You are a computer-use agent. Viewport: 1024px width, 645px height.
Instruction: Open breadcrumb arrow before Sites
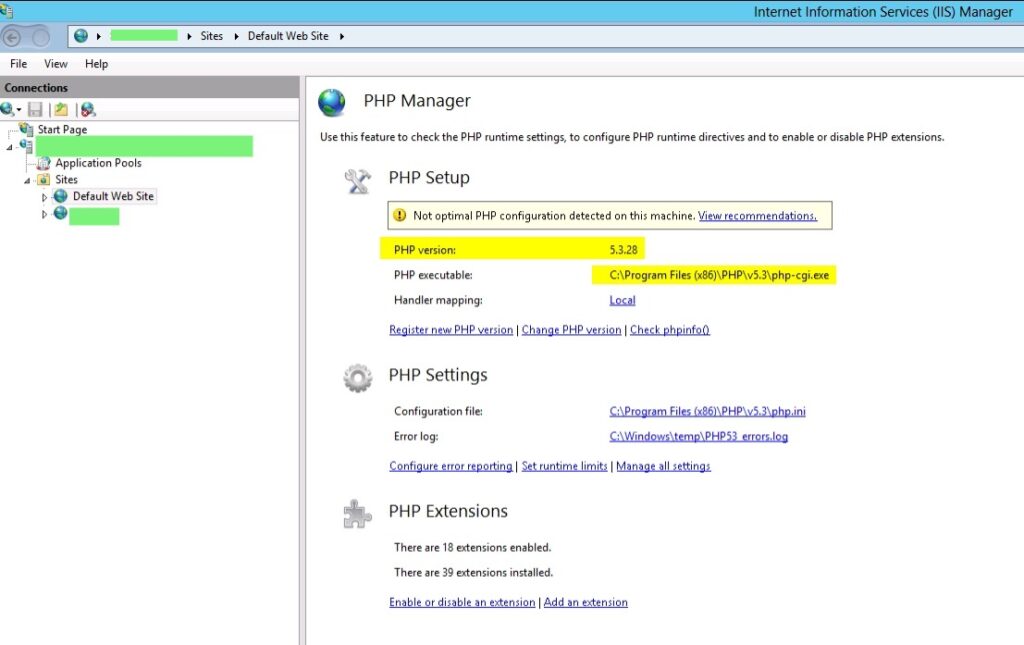[189, 37]
